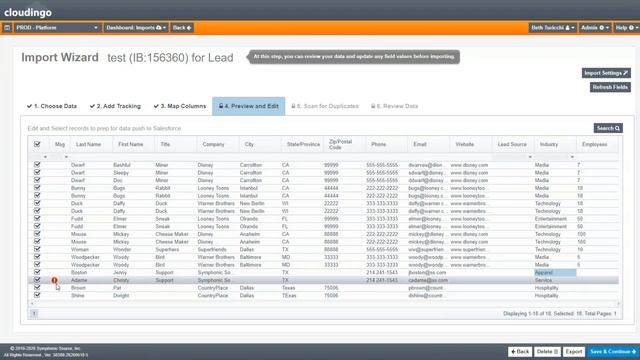This screenshot has height=360, width=640.
Task: Click the horizontal scrollbar right arrow
Action: (x=619, y=303)
